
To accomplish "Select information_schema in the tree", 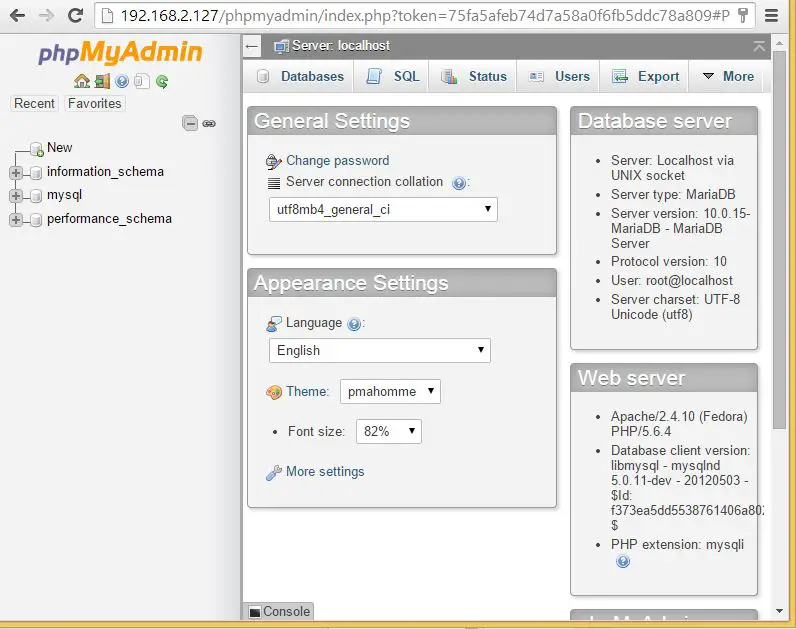I will 105,172.
